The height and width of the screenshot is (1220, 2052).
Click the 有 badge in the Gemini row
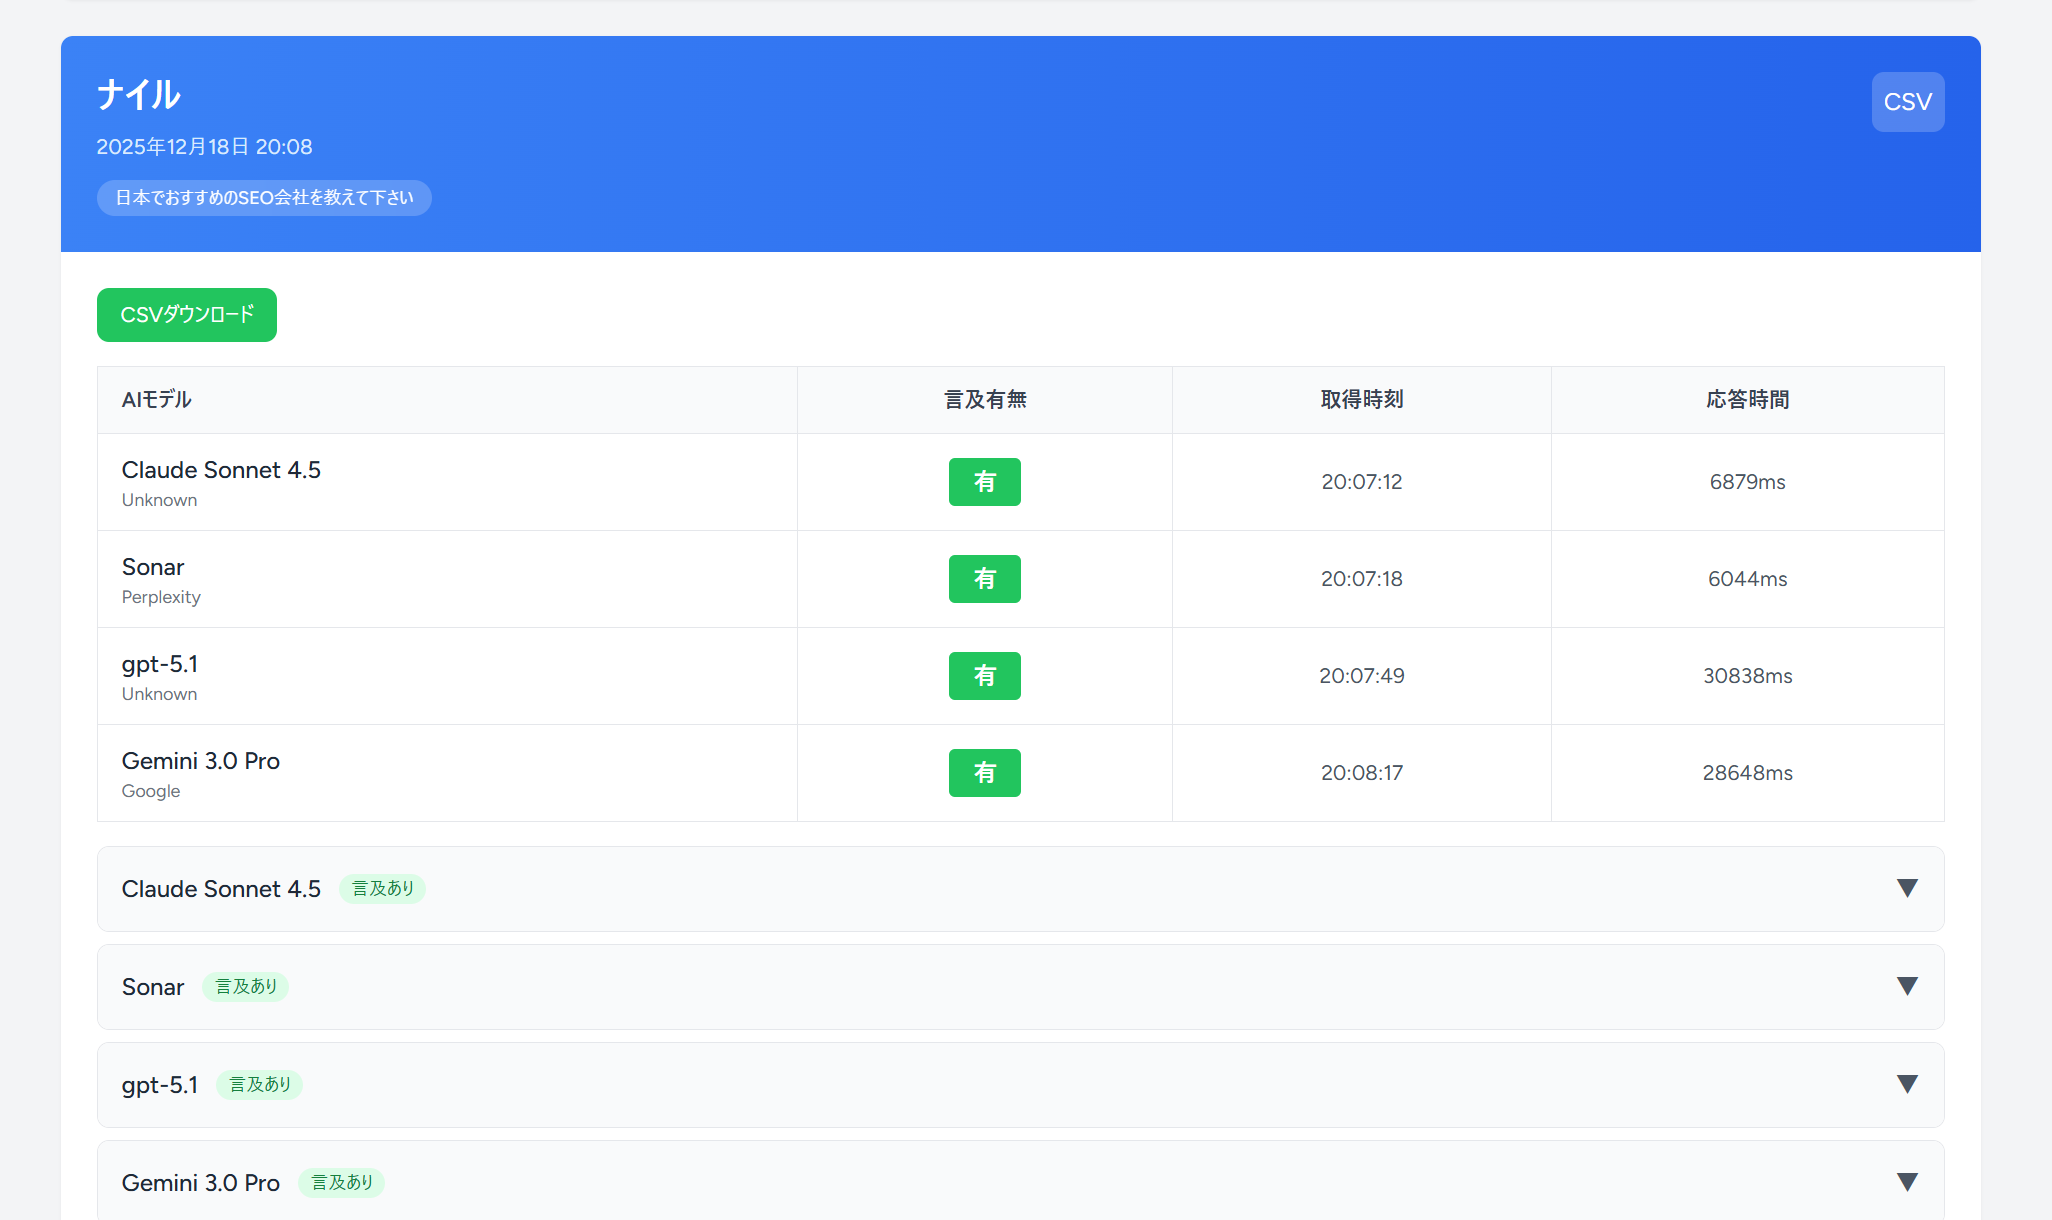[984, 773]
